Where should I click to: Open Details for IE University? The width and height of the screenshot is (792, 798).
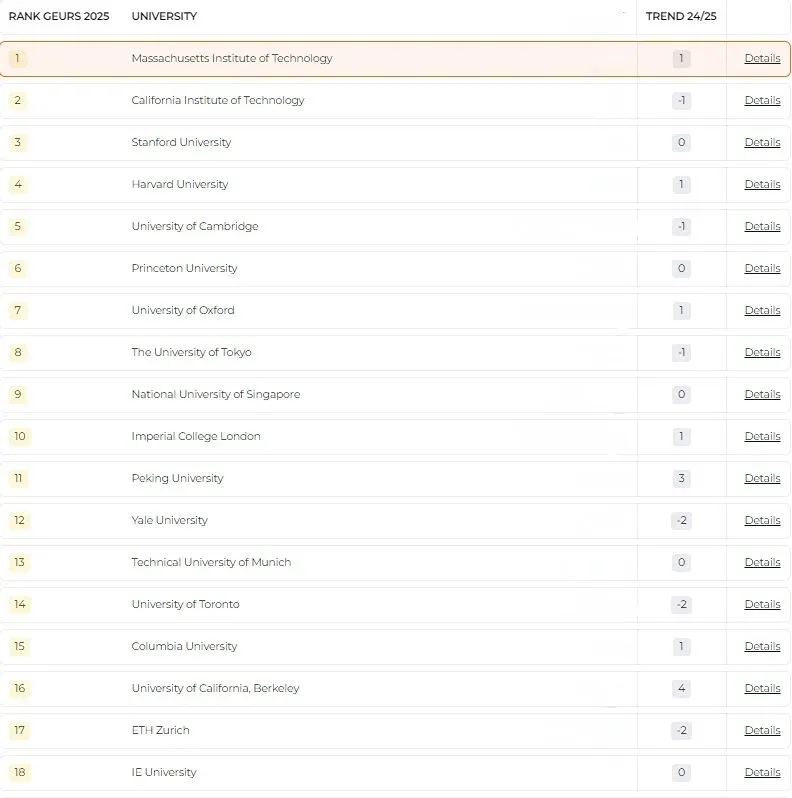[762, 772]
